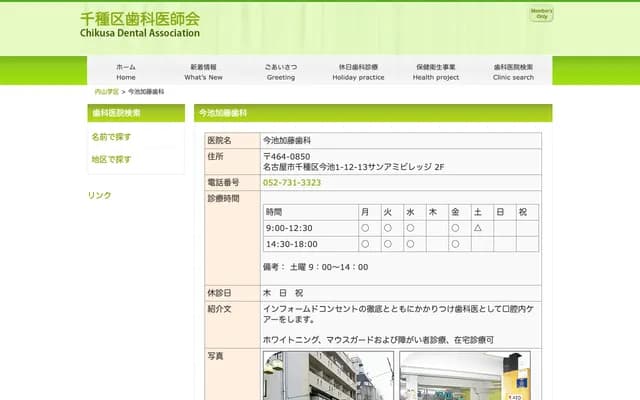The height and width of the screenshot is (400, 640).
Task: Click postal code 〒464-0850
Action: pyautogui.click(x=287, y=157)
